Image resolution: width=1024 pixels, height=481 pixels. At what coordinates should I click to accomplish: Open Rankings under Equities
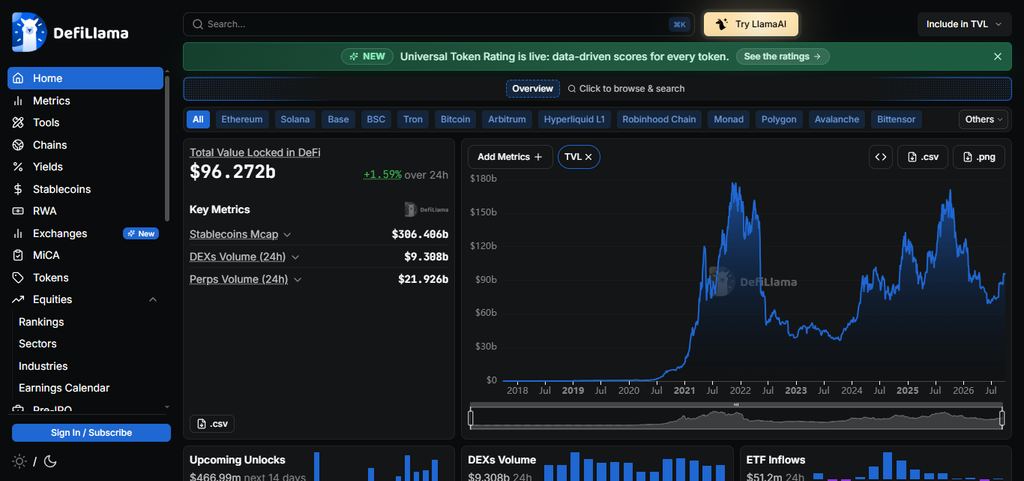tap(41, 322)
